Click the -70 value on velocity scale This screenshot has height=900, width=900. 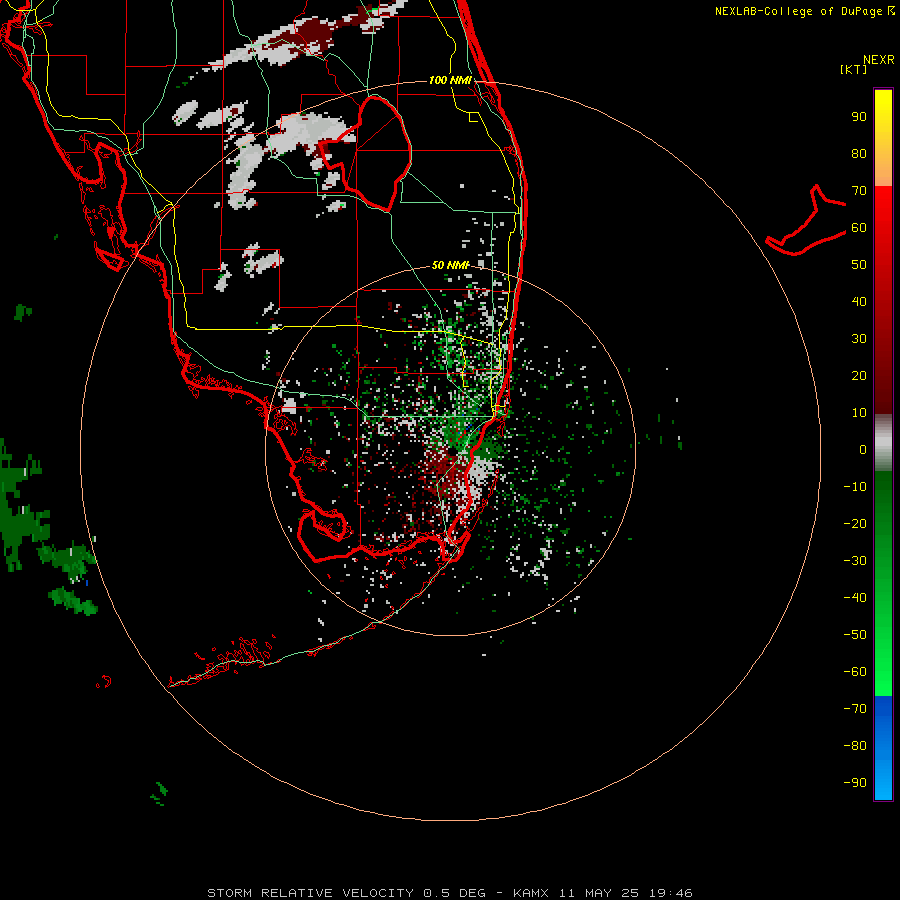point(855,709)
